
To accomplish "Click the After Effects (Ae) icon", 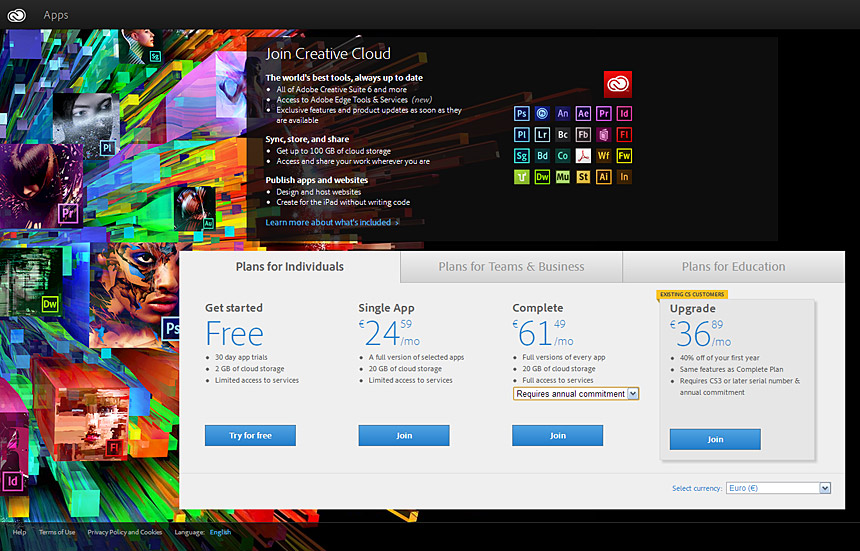I will pos(583,114).
